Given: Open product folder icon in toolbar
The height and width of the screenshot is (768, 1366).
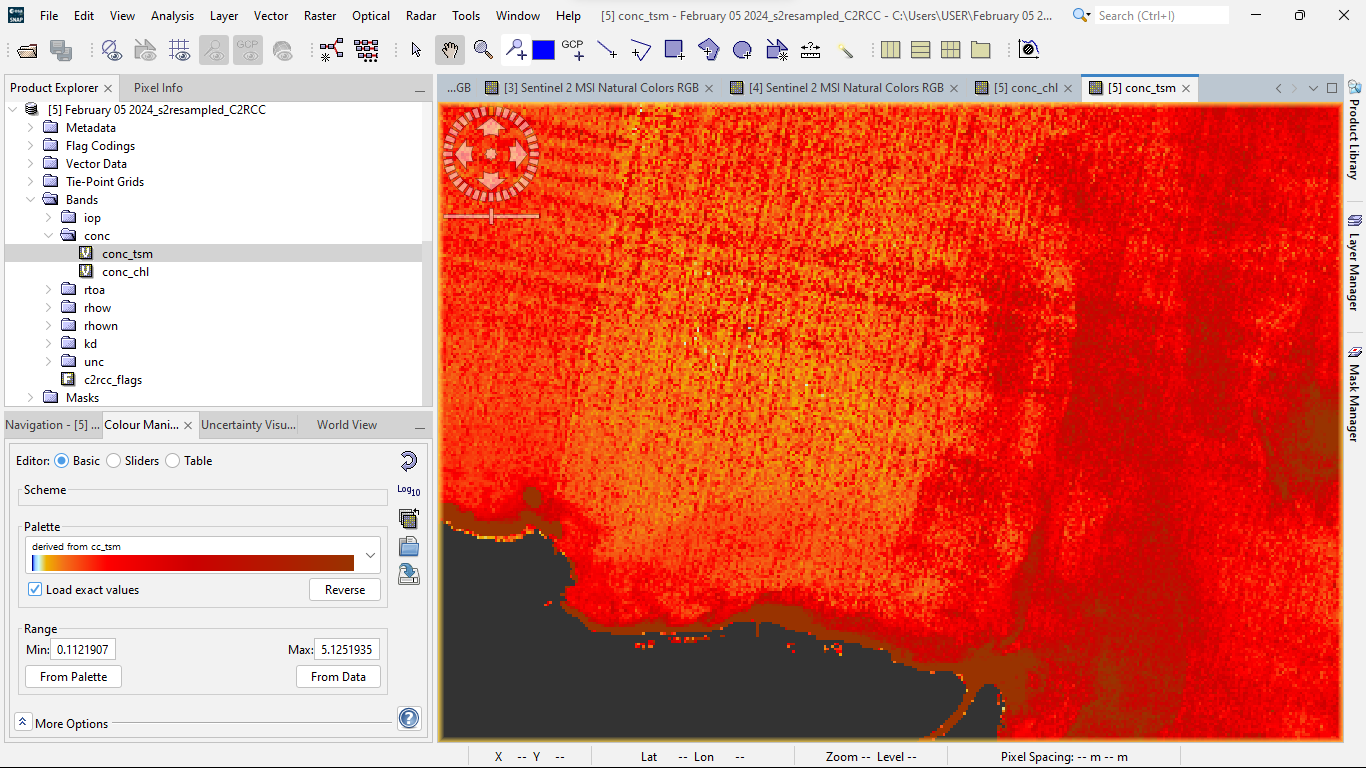Looking at the screenshot, I should click(28, 51).
